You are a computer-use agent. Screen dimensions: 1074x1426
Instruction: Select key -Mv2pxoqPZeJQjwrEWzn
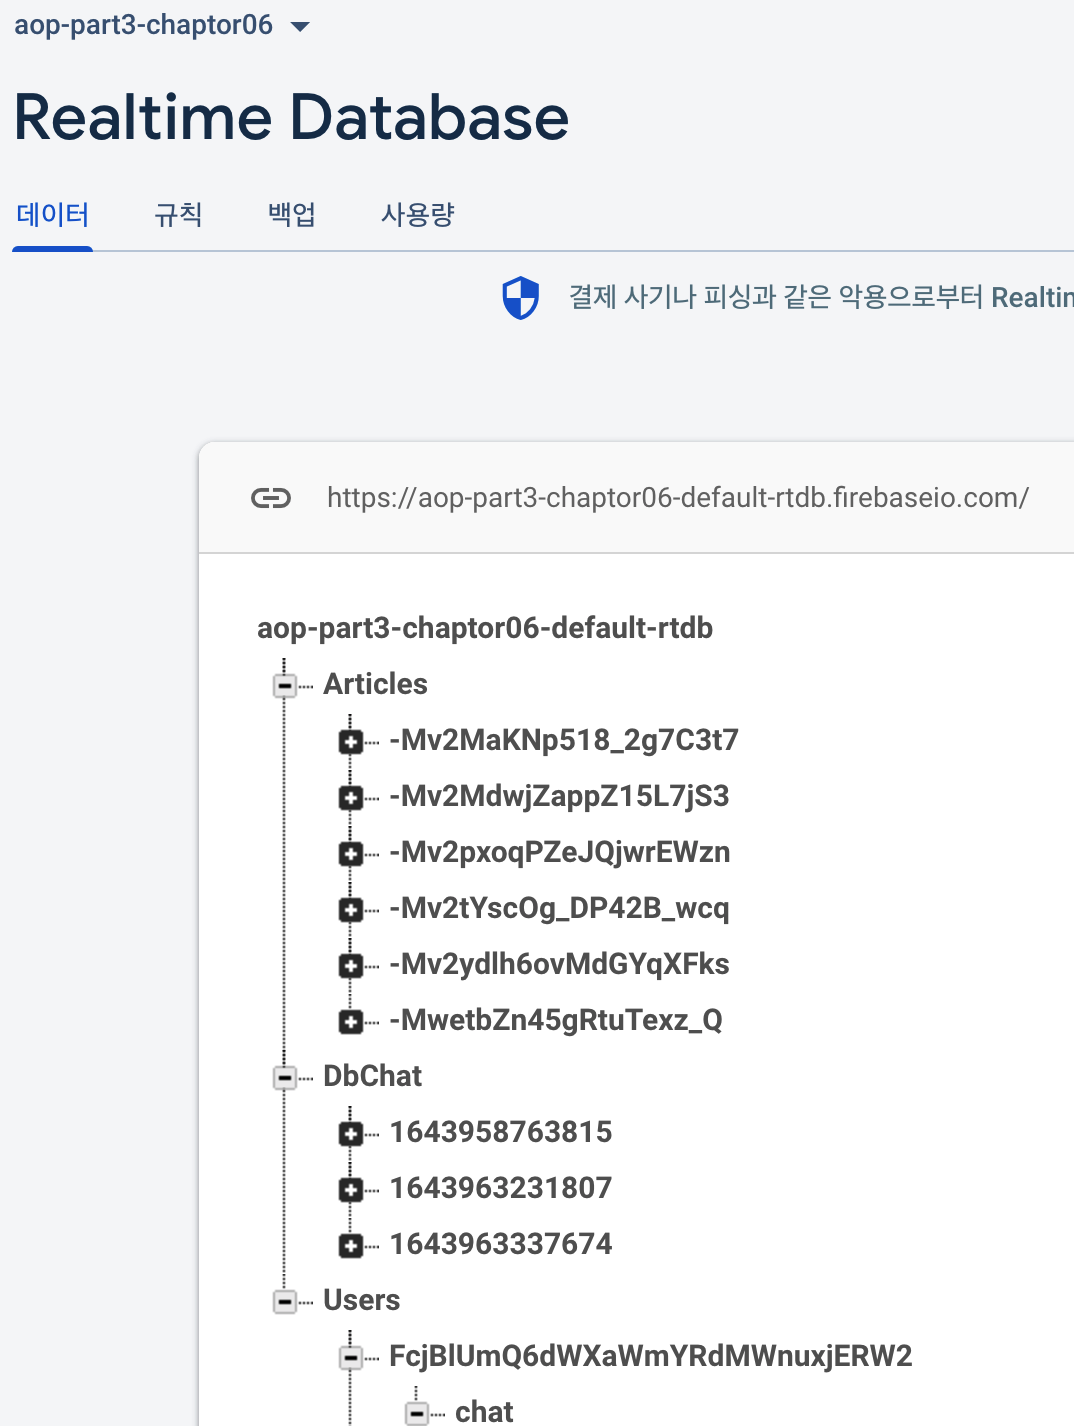coord(560,852)
